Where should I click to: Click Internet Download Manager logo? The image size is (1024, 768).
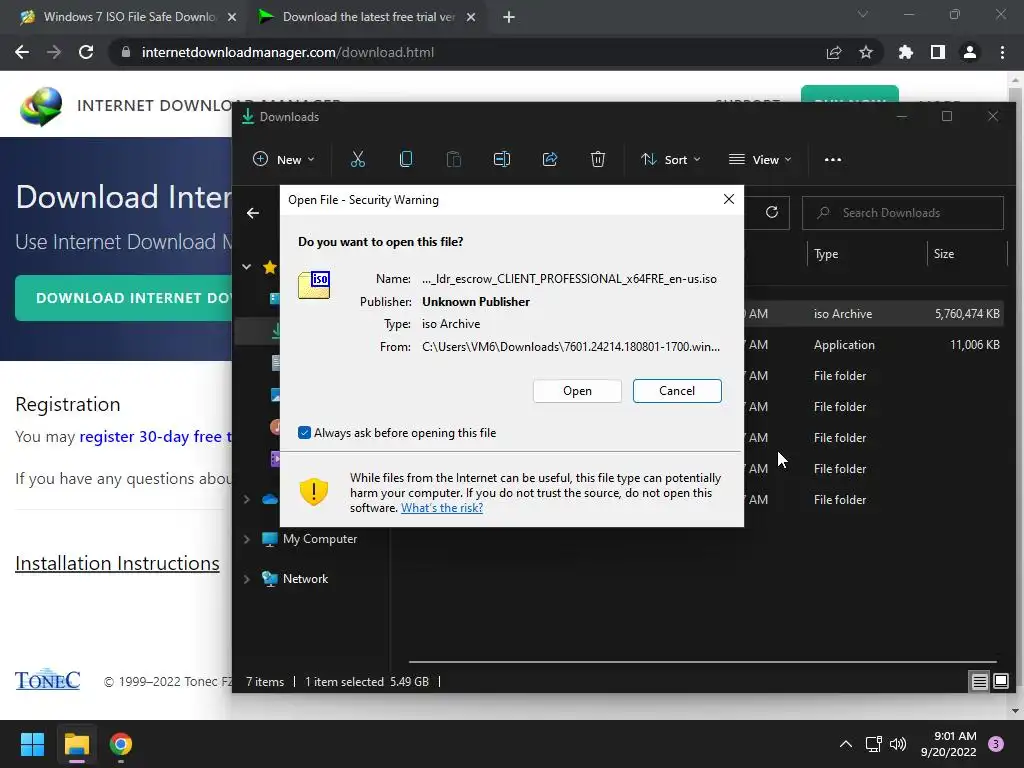pyautogui.click(x=41, y=106)
